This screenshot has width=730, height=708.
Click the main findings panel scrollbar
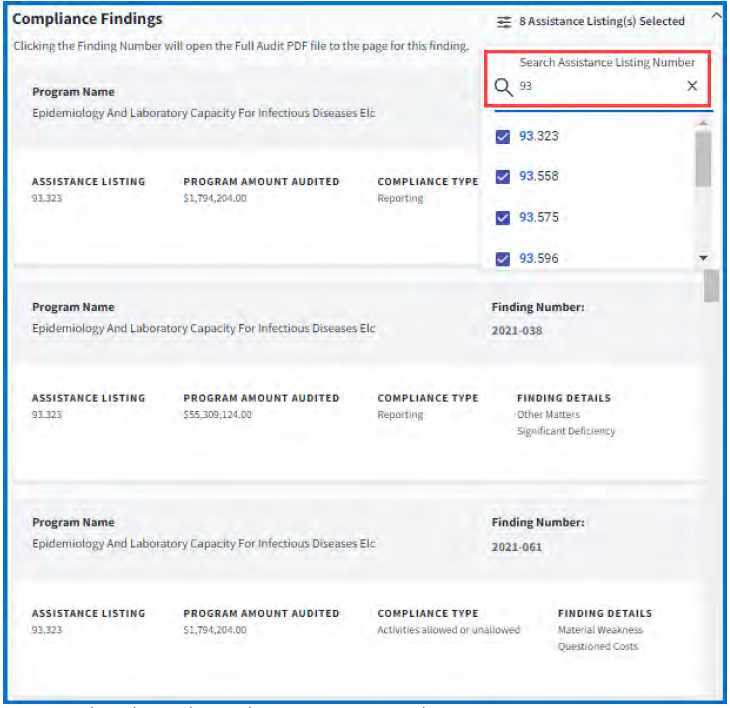[x=711, y=286]
